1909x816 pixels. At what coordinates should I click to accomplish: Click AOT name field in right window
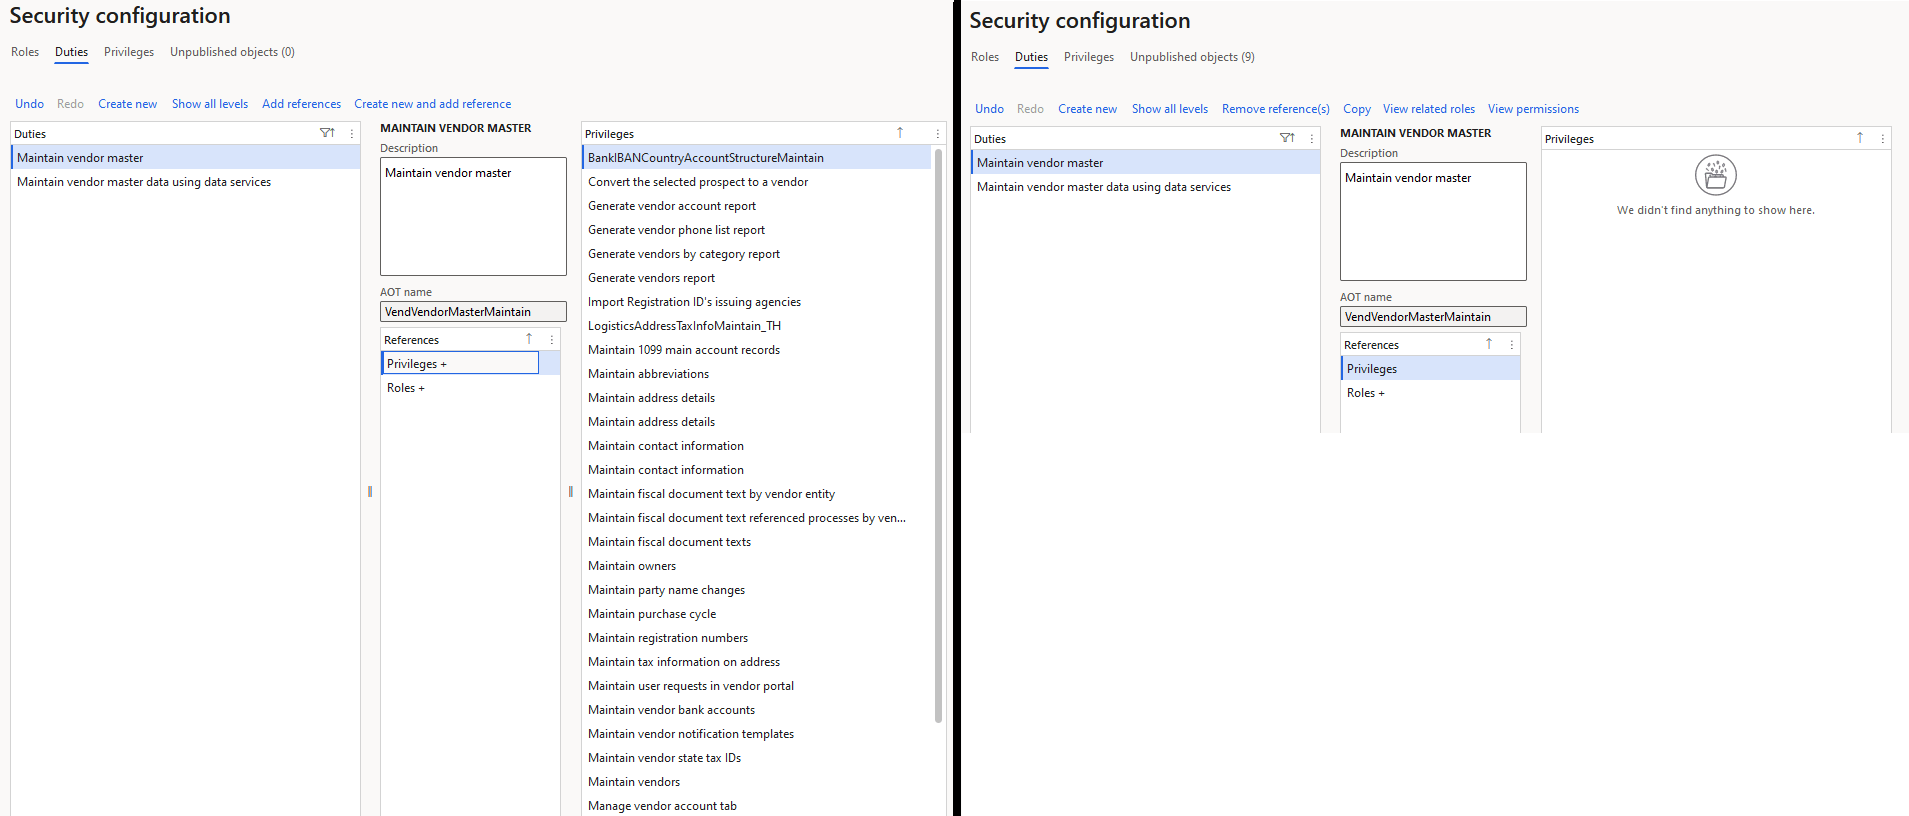pyautogui.click(x=1433, y=317)
